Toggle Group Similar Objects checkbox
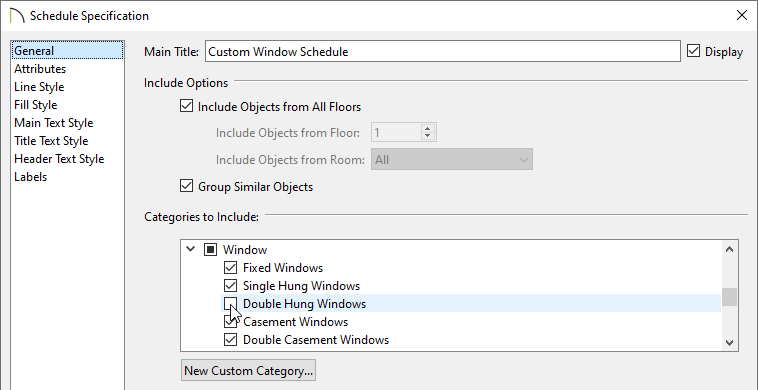The height and width of the screenshot is (390, 758). pos(186,186)
